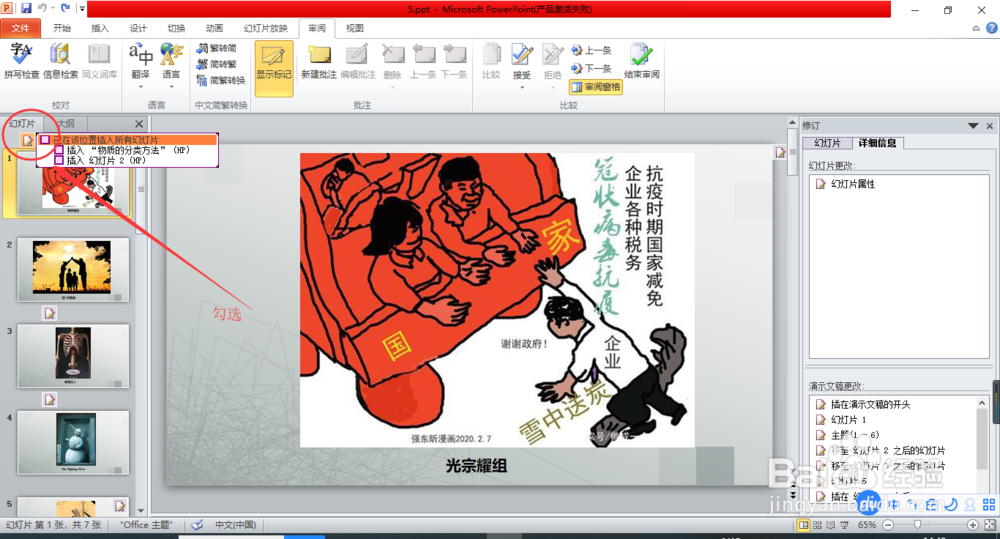The width and height of the screenshot is (1000, 539).
Task: Zoom in with plus button
Action: [973, 525]
